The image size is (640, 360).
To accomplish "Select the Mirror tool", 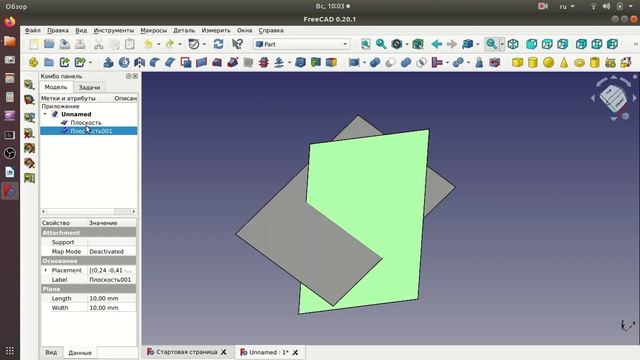I will coord(139,62).
